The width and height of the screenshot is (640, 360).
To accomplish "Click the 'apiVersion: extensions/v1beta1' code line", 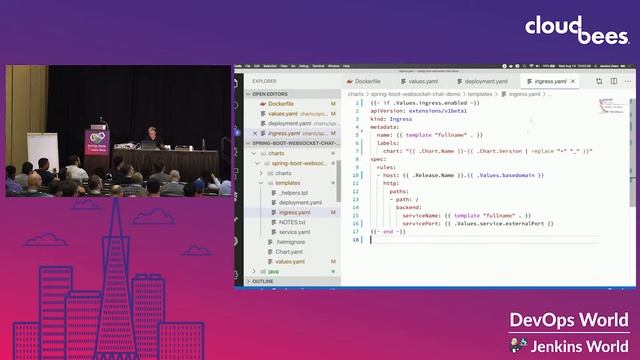I will 418,111.
